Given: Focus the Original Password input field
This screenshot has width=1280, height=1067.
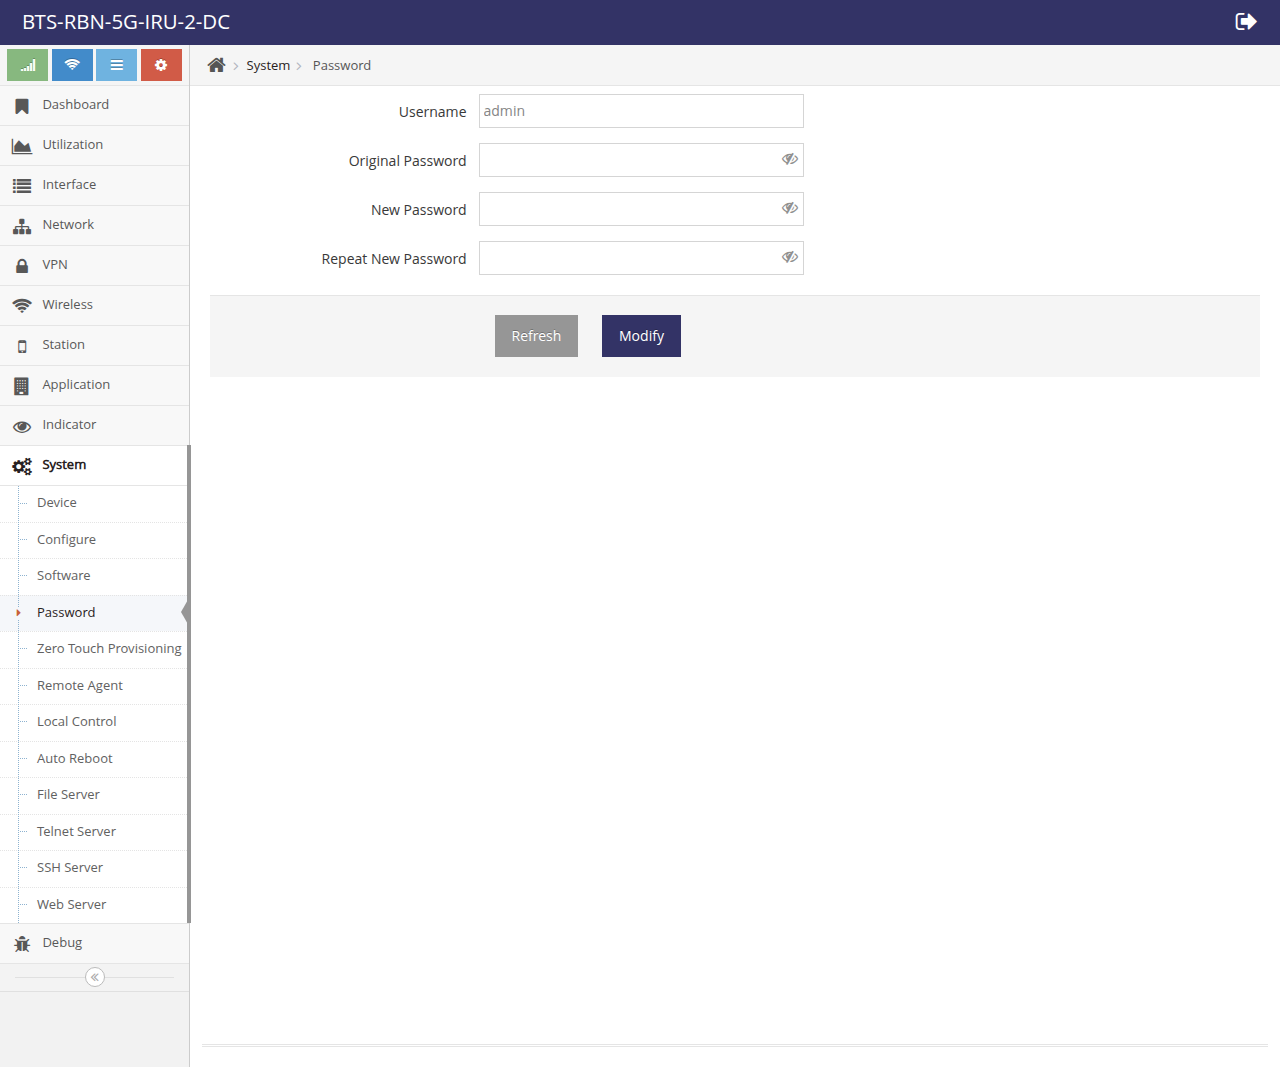Looking at the screenshot, I should pyautogui.click(x=641, y=160).
